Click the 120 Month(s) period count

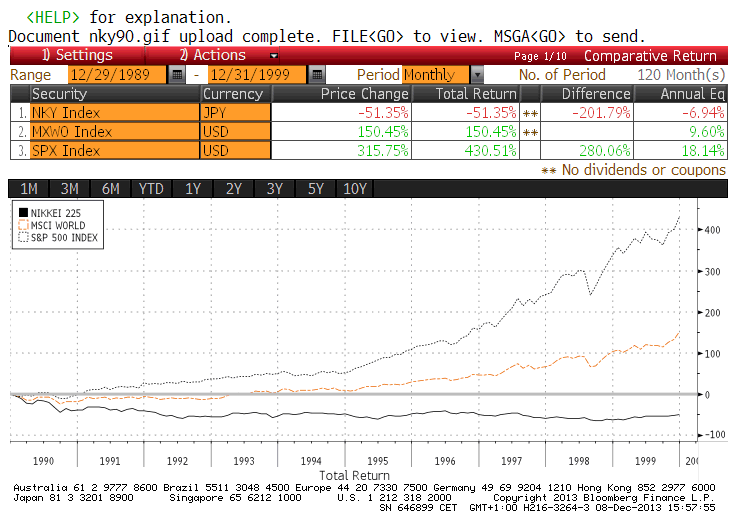pos(681,75)
